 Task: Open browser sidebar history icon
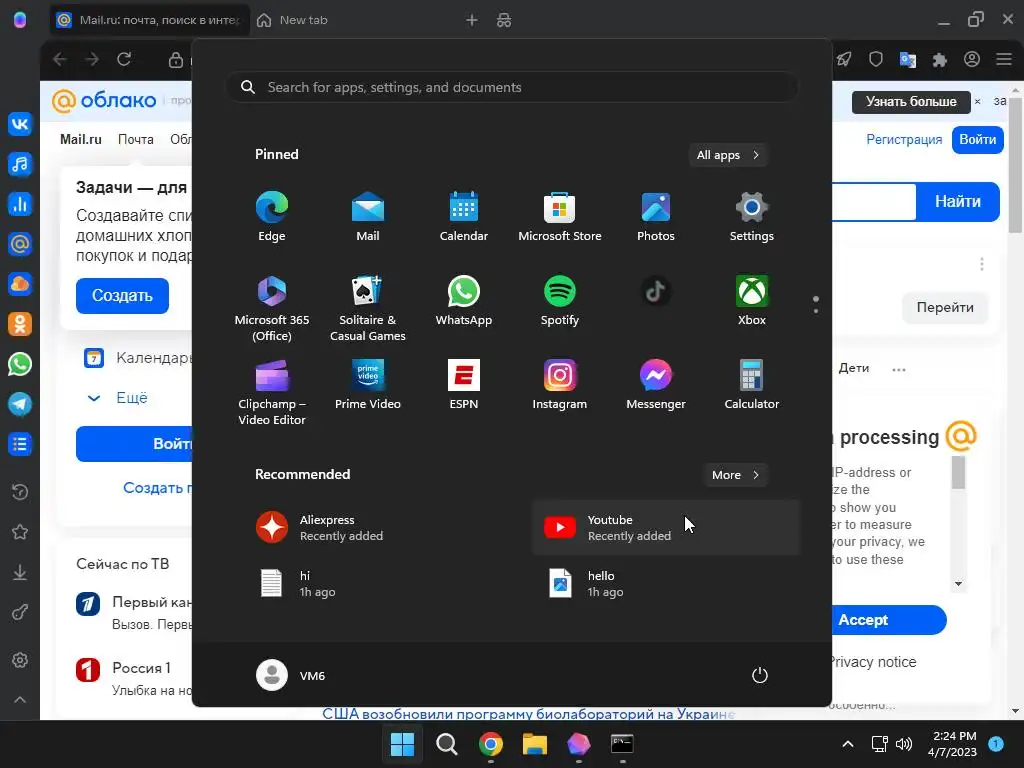click(x=20, y=492)
